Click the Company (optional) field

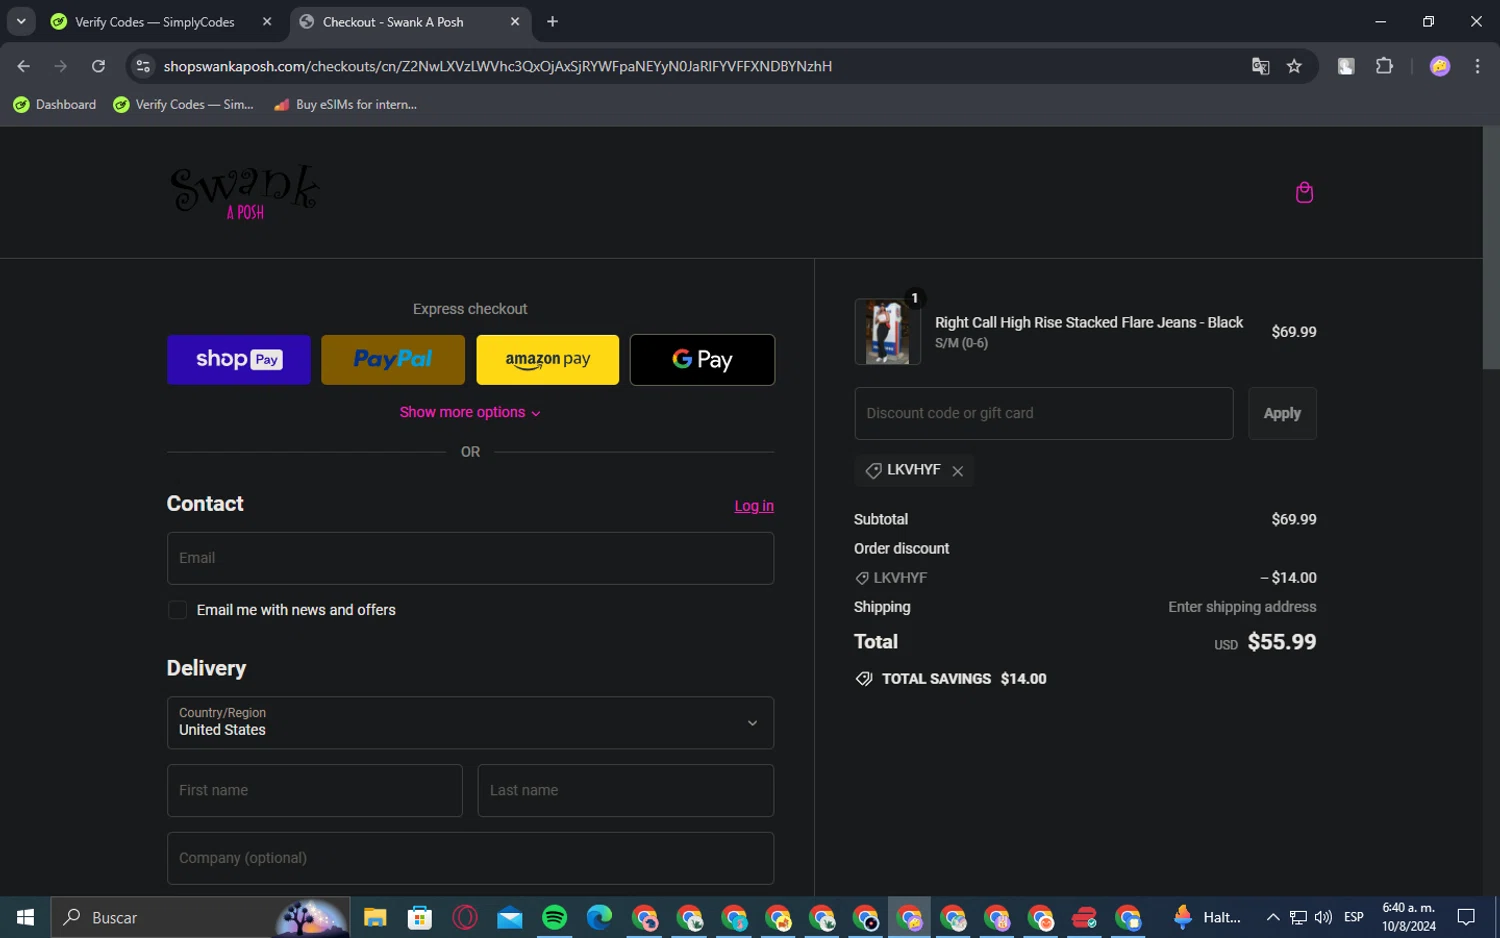pos(470,858)
